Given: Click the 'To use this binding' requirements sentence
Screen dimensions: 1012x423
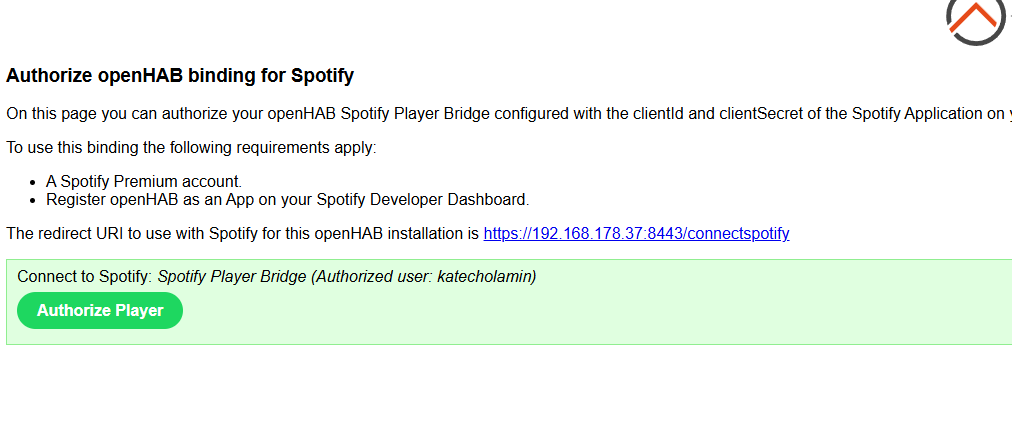Looking at the screenshot, I should 191,148.
